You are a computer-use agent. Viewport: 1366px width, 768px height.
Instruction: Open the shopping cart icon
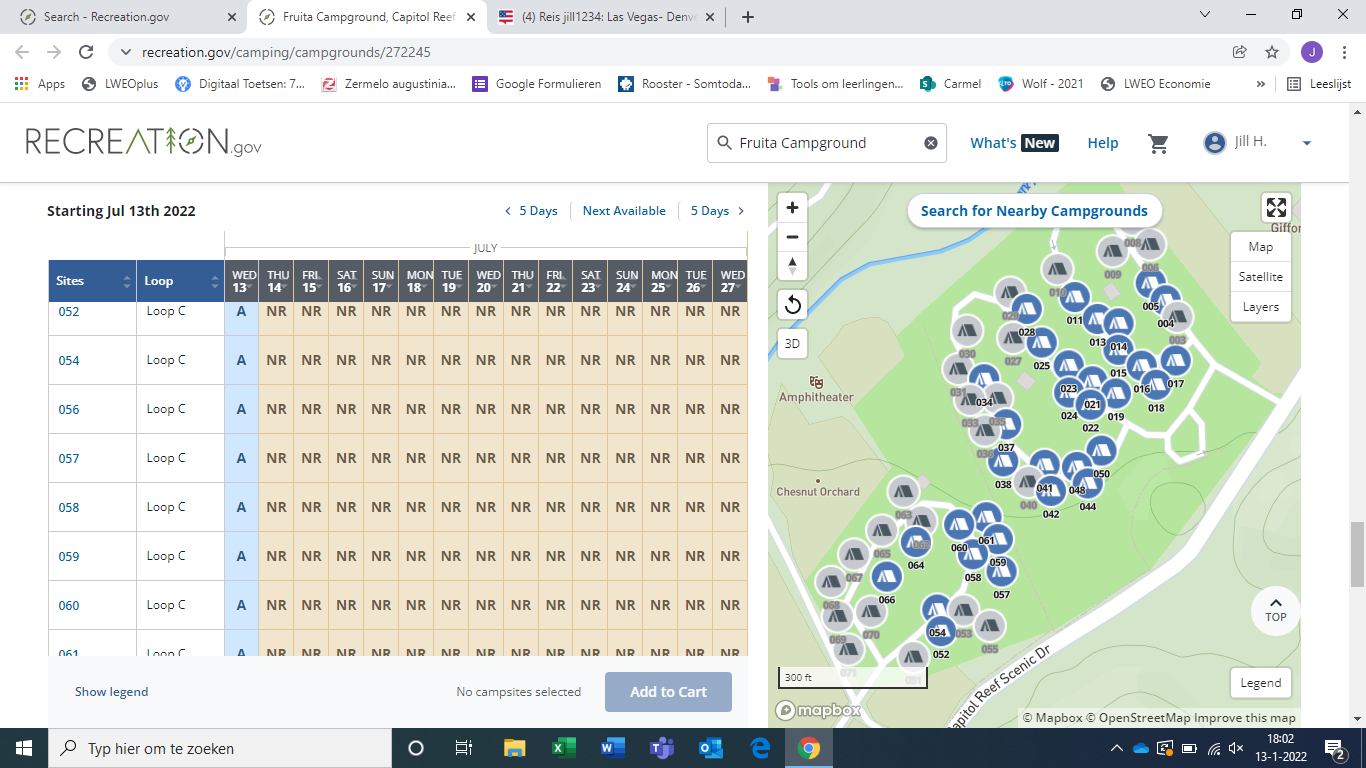pos(1159,143)
